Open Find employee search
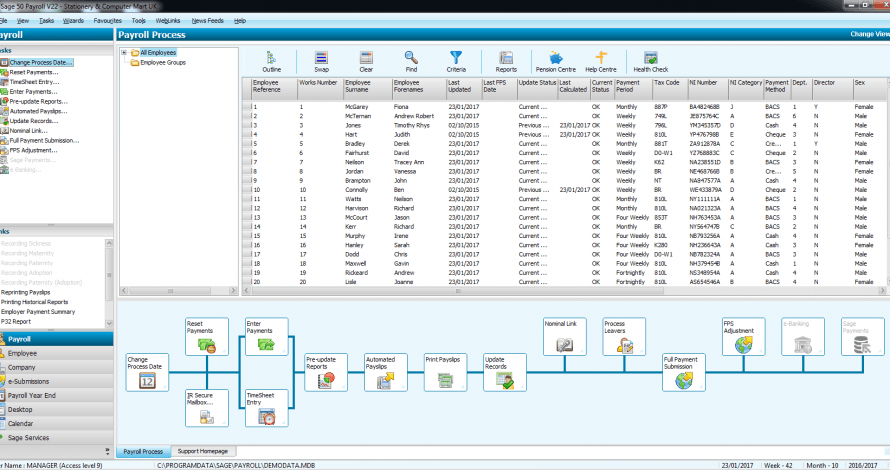Screen dimensions: 890x470 point(411,61)
